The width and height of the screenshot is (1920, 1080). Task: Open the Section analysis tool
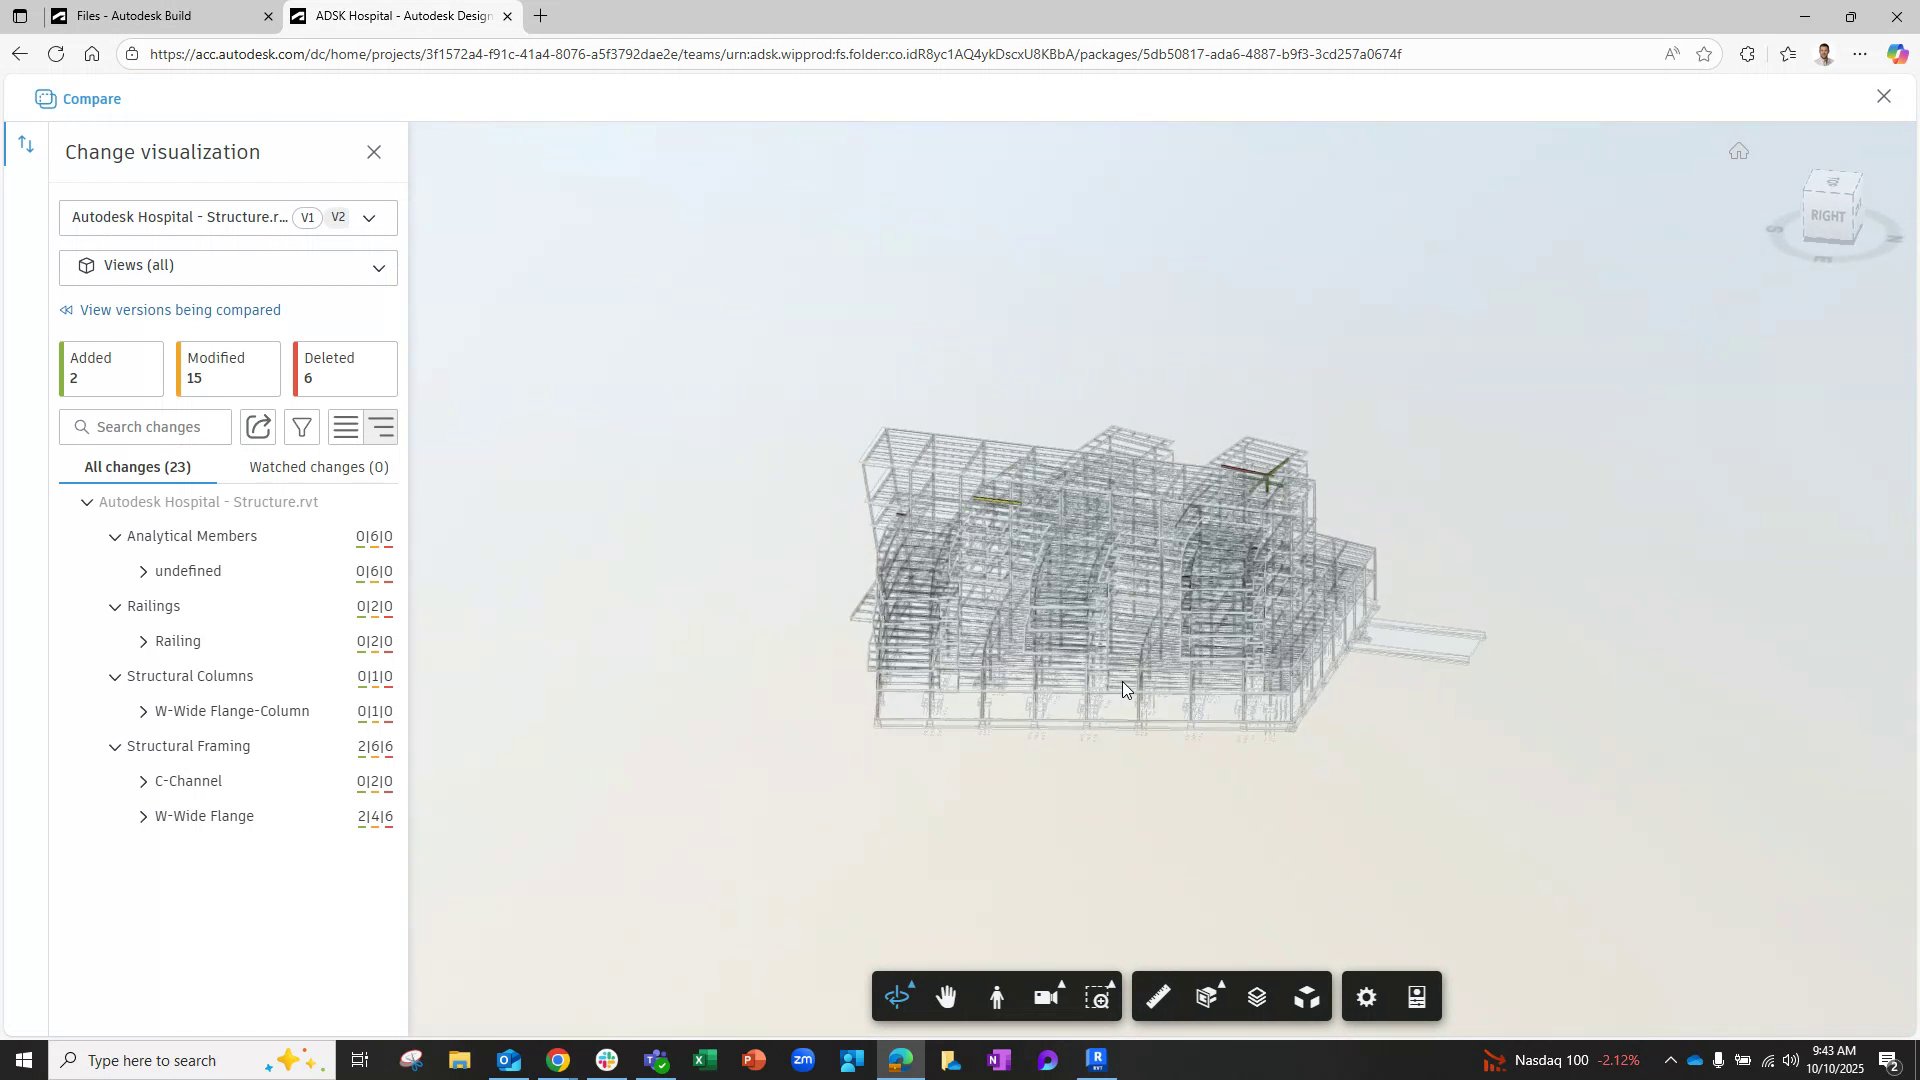[x=1207, y=996]
